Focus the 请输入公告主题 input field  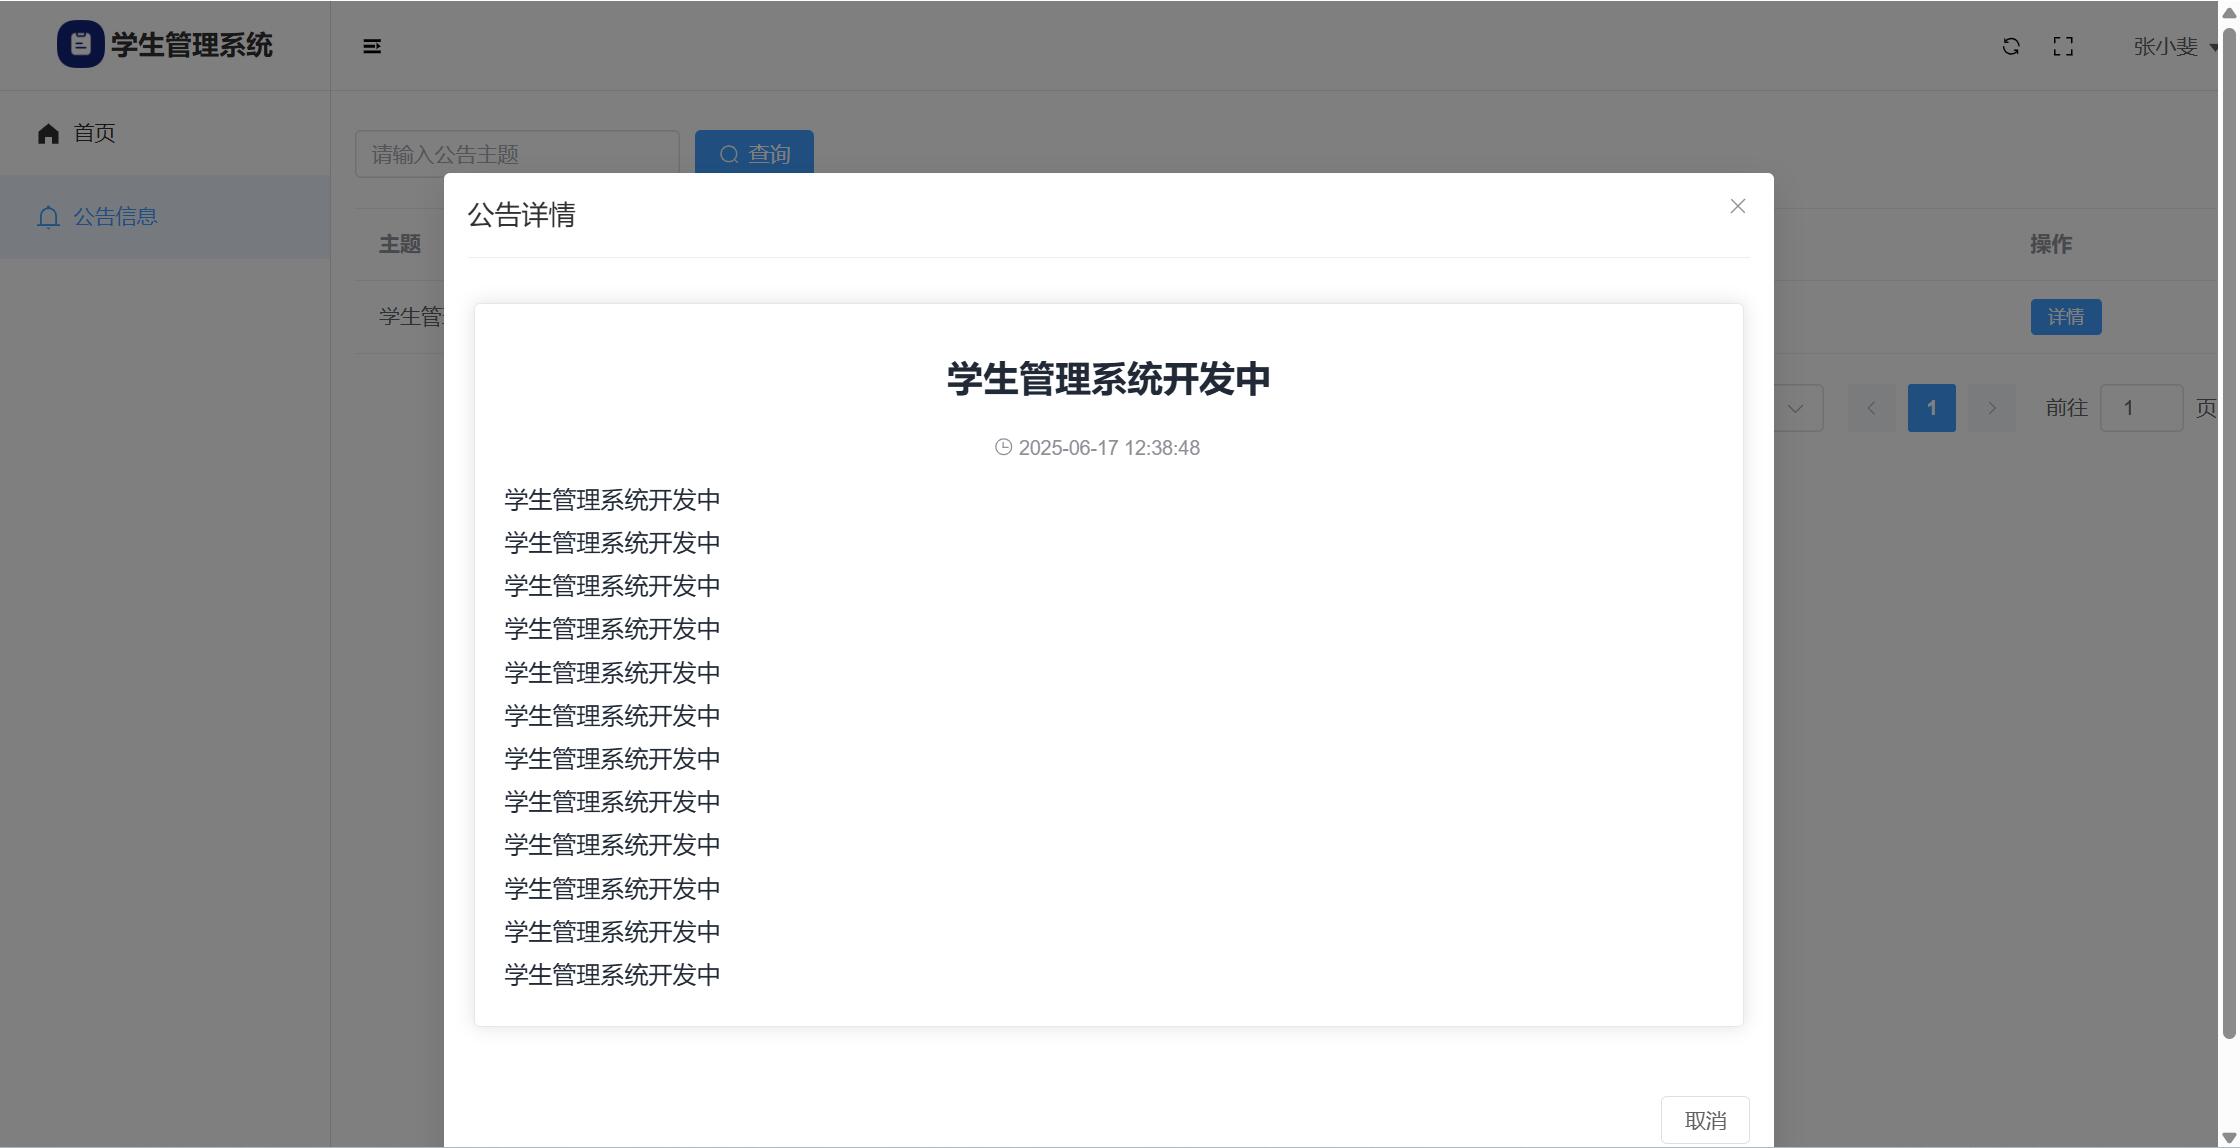tap(516, 154)
